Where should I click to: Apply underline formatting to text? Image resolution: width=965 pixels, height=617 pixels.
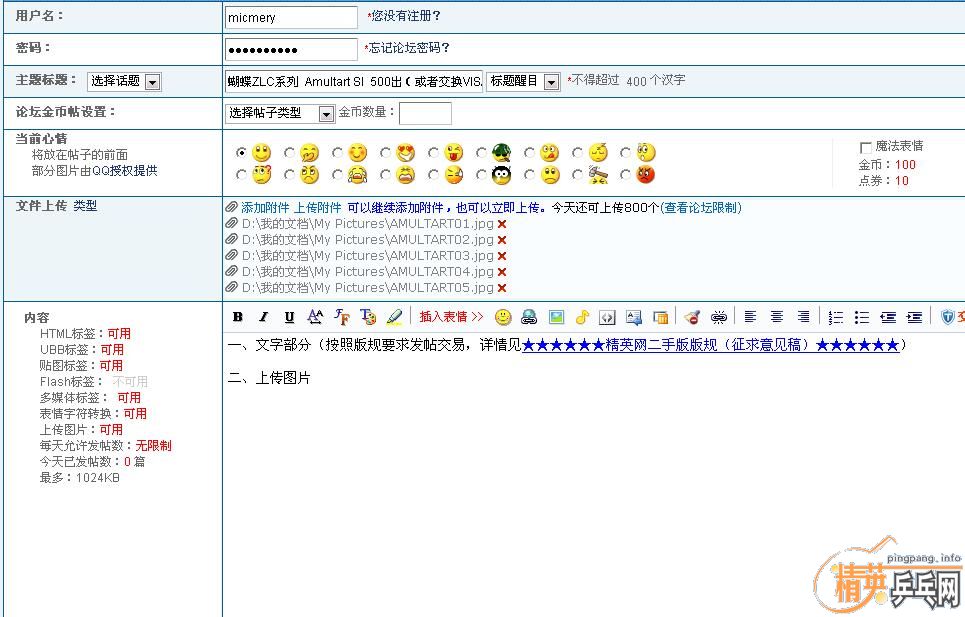(289, 317)
